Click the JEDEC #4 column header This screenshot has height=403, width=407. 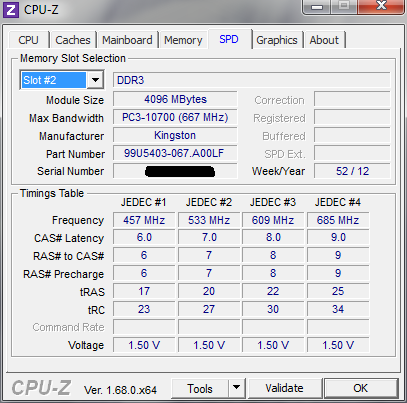click(x=338, y=202)
